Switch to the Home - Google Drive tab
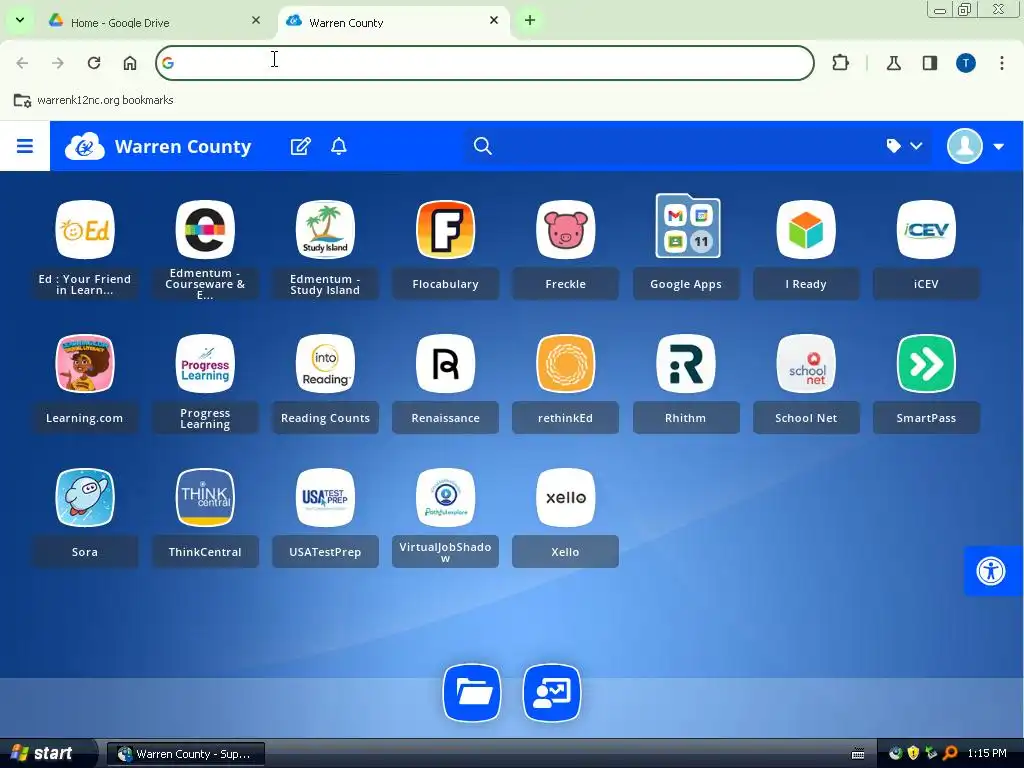 click(x=155, y=22)
